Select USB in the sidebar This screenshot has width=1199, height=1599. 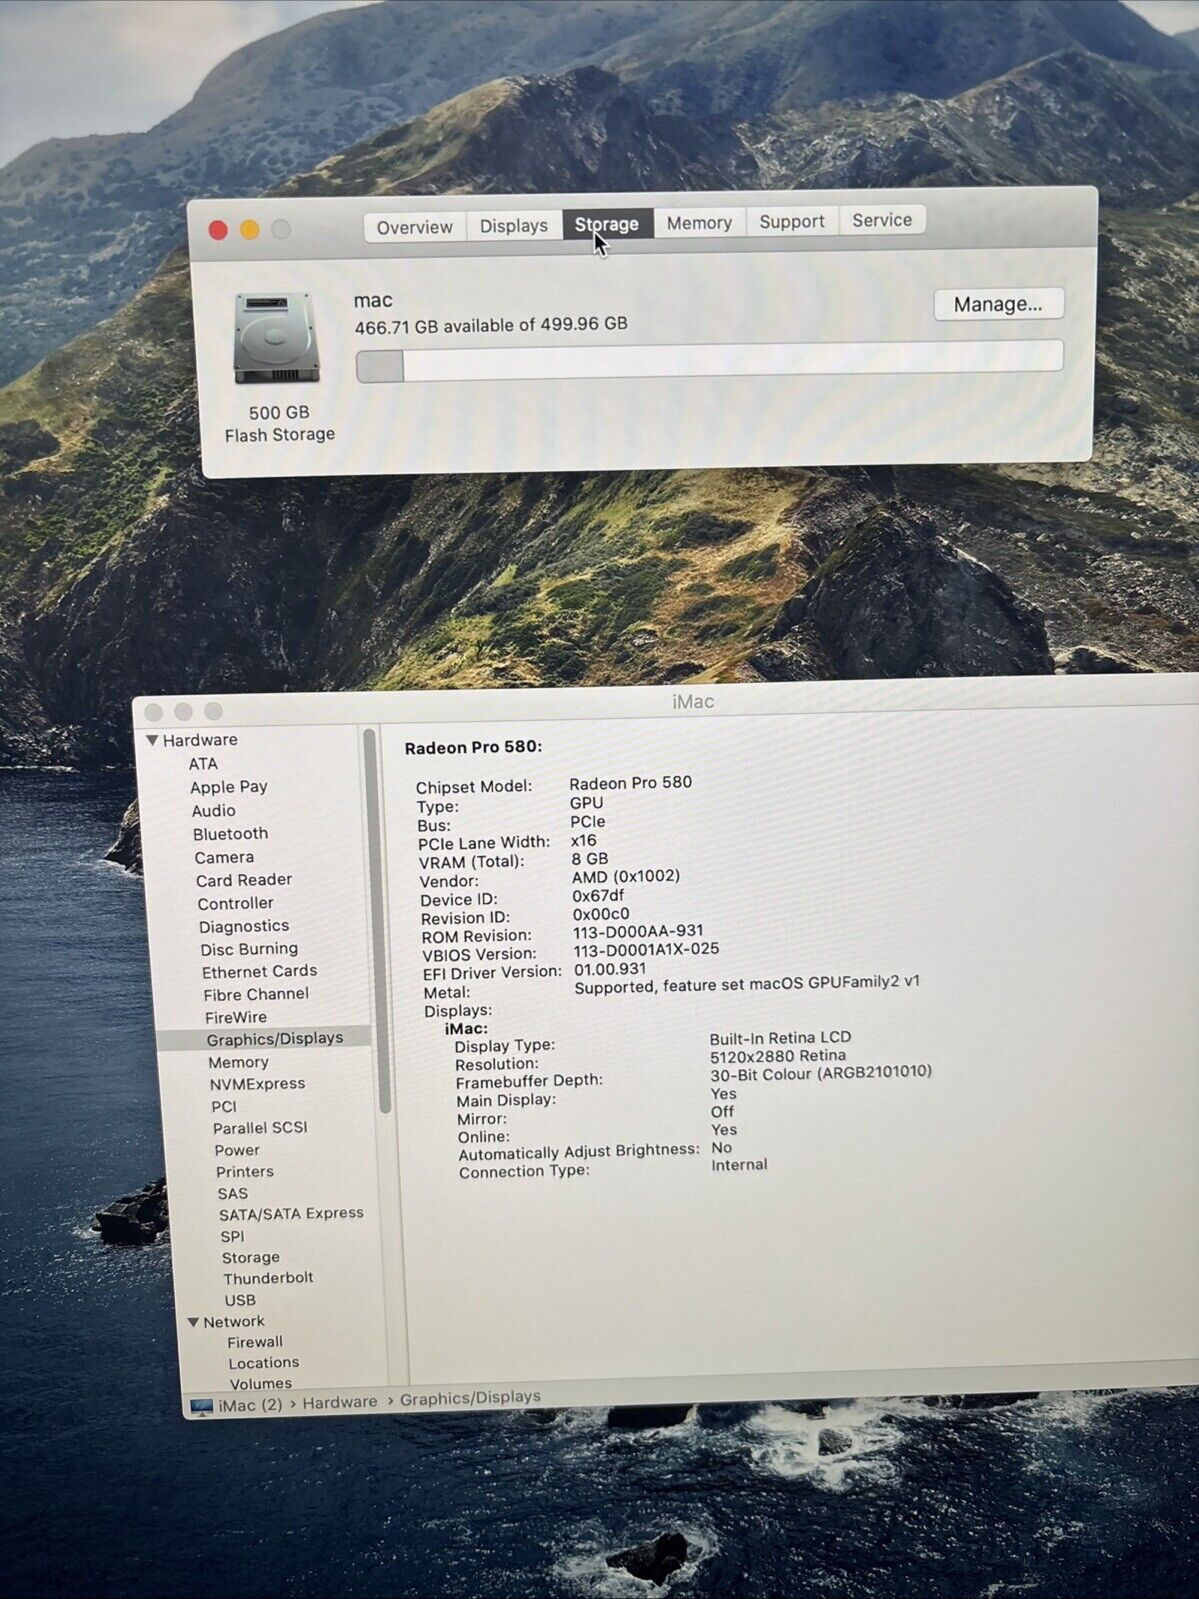[x=240, y=1300]
